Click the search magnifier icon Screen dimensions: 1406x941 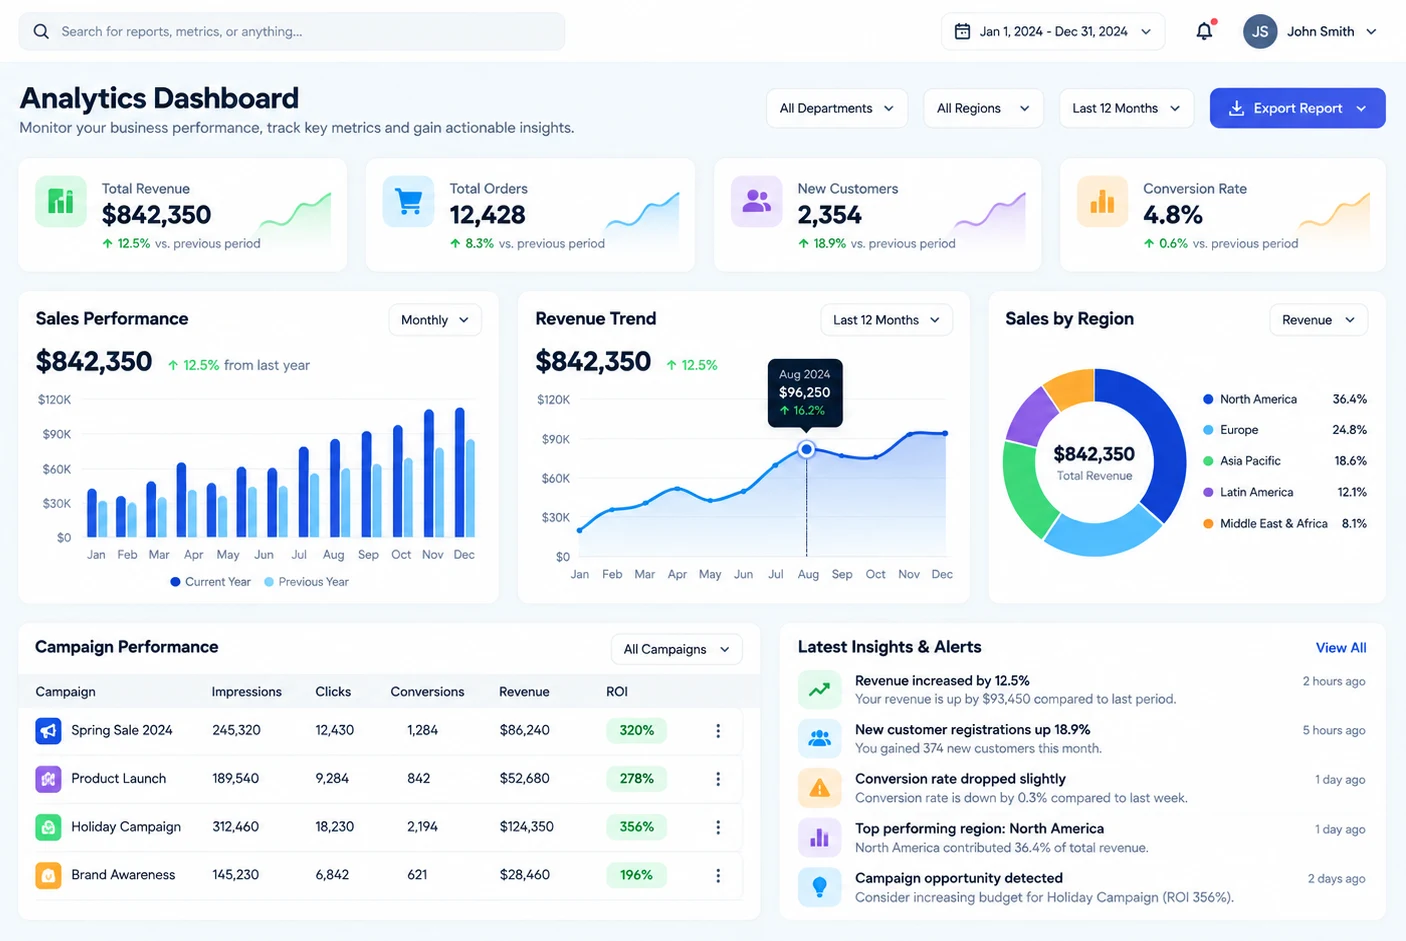[41, 32]
